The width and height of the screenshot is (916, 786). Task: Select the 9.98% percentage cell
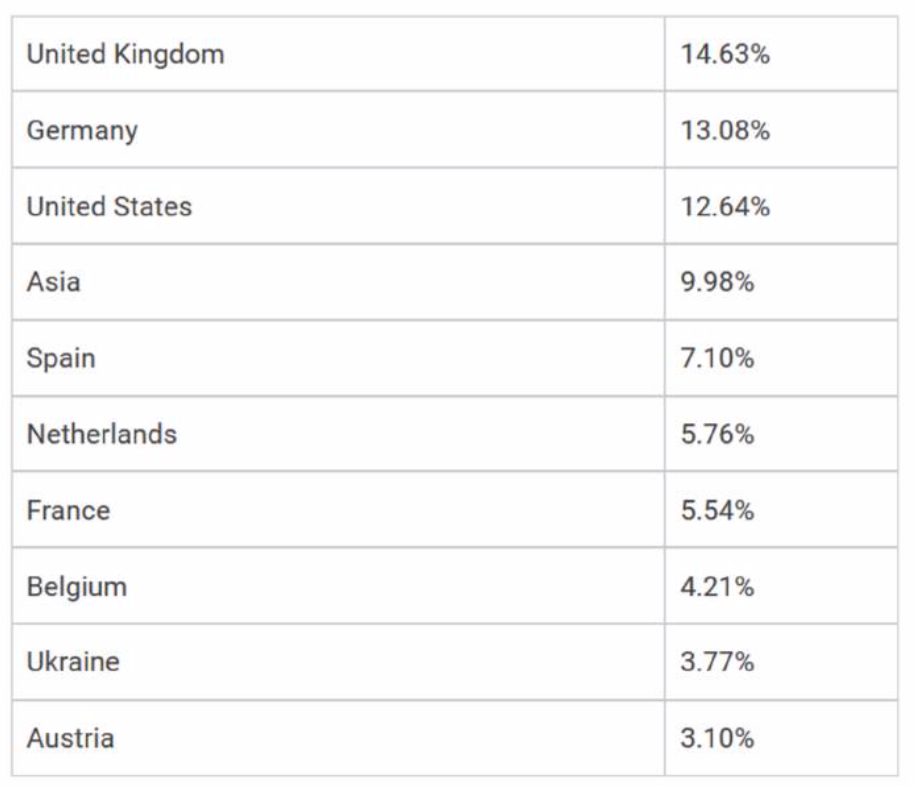[x=717, y=282]
